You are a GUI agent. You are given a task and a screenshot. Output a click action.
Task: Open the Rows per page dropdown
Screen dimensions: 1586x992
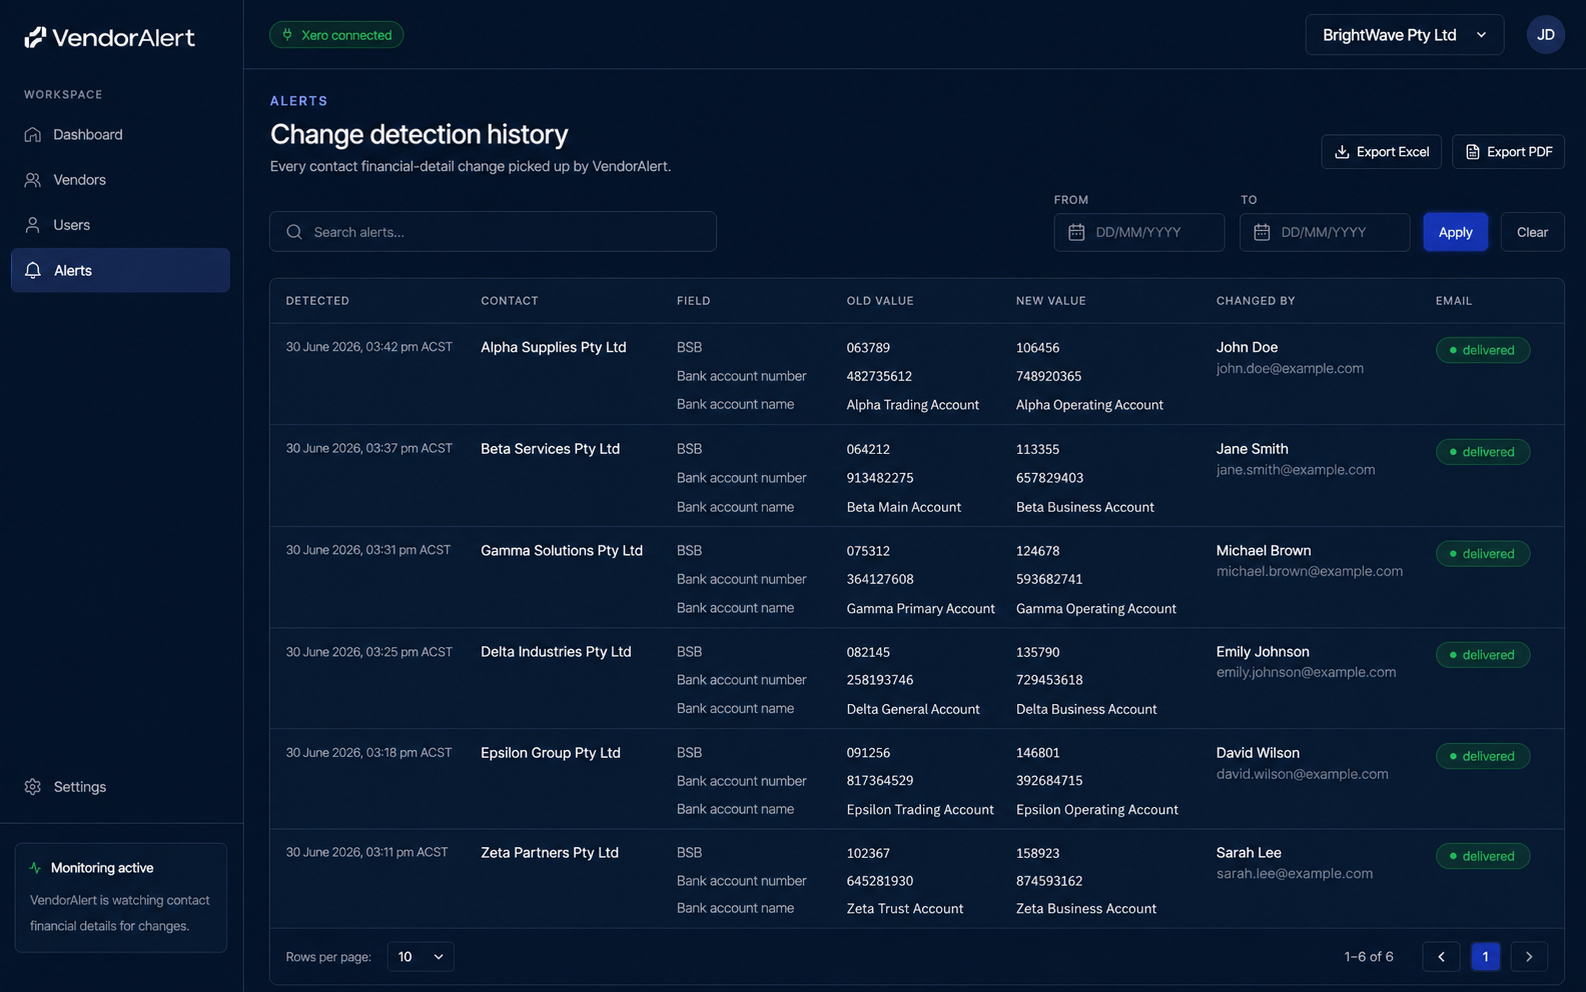click(x=420, y=957)
